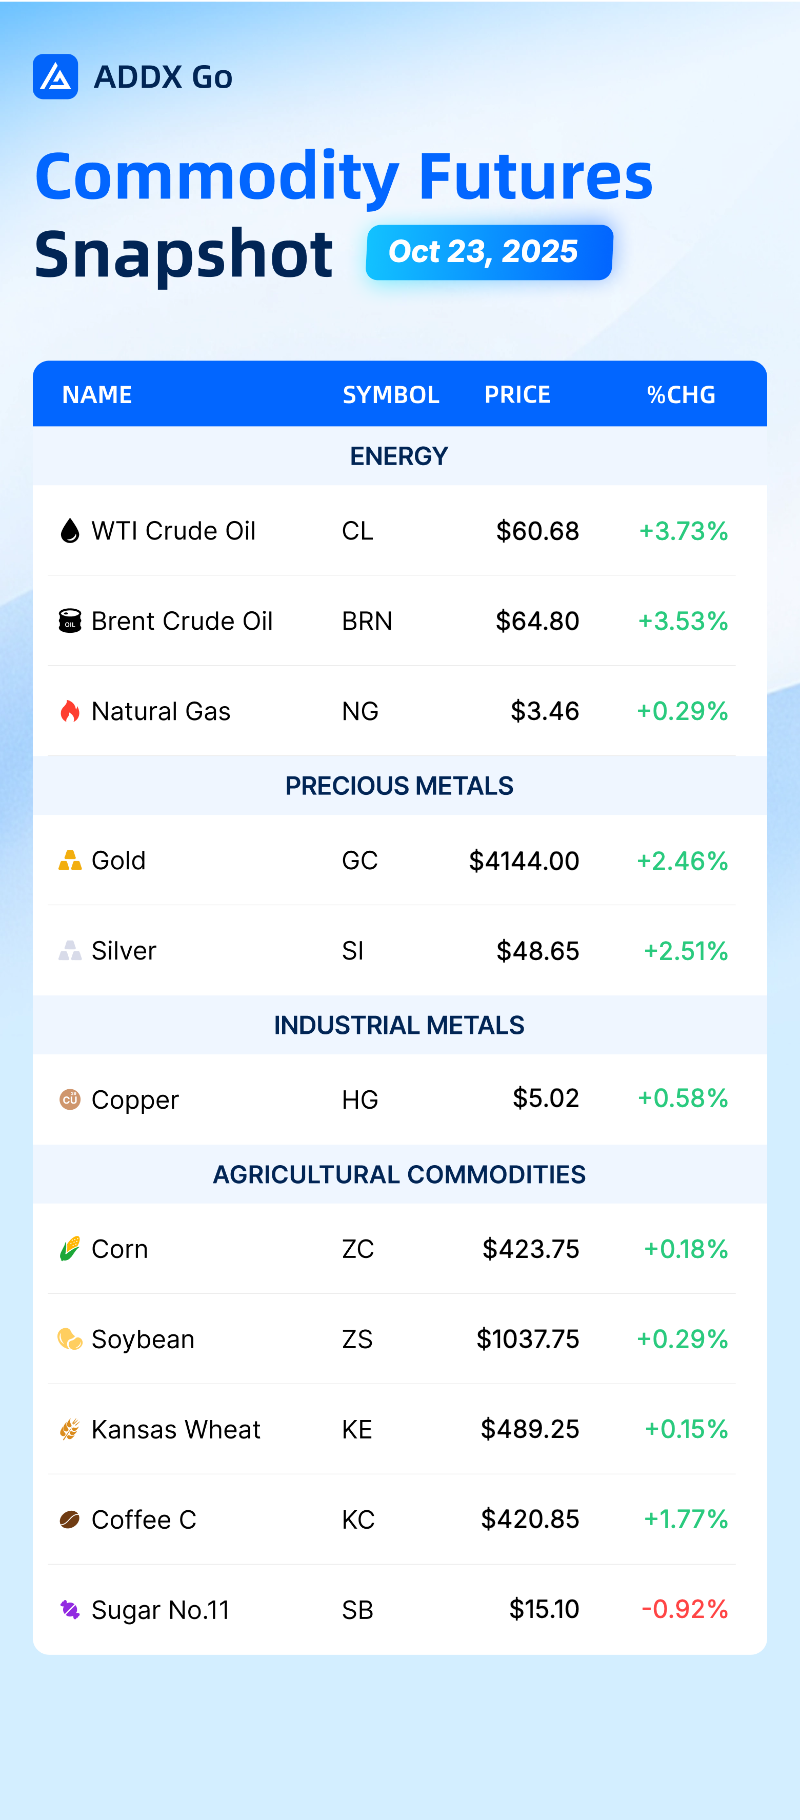Click the Natural Gas flame icon

[x=70, y=711]
